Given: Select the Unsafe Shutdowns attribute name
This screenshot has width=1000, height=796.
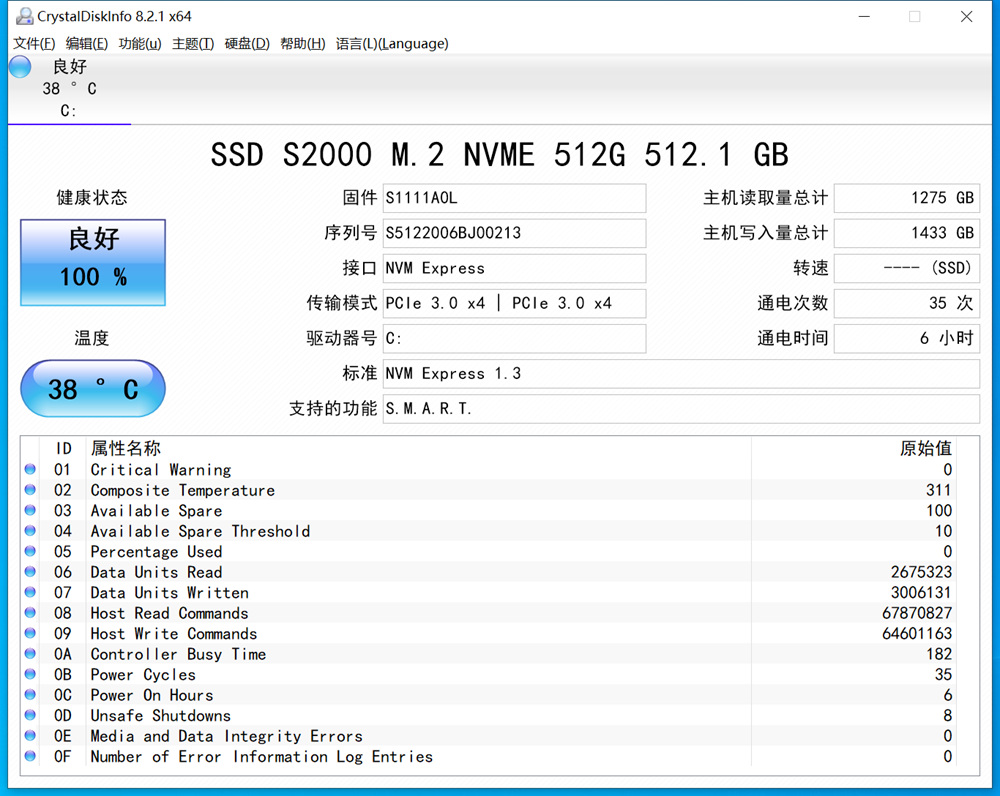Looking at the screenshot, I should click(x=161, y=715).
